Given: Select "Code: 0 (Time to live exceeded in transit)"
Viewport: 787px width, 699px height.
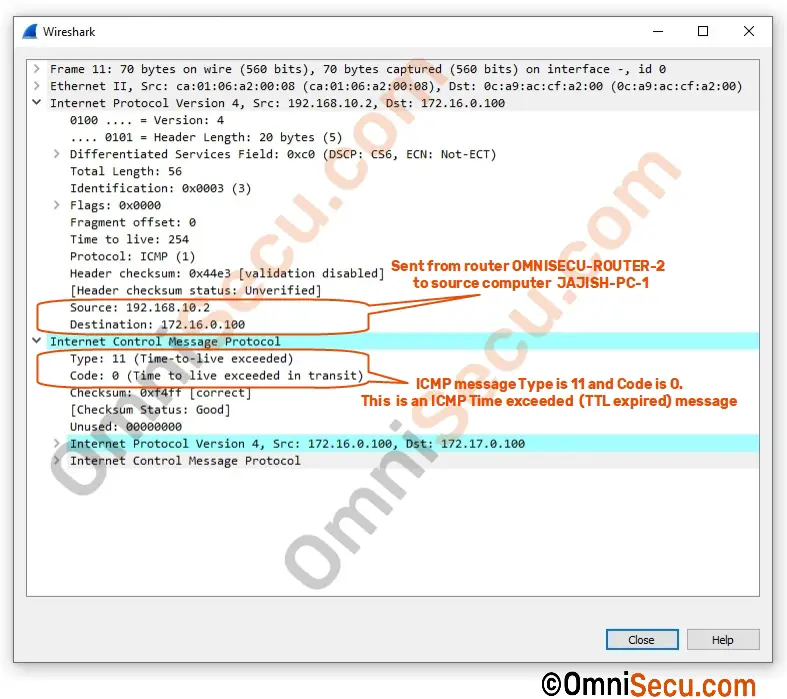Looking at the screenshot, I should pyautogui.click(x=216, y=376).
